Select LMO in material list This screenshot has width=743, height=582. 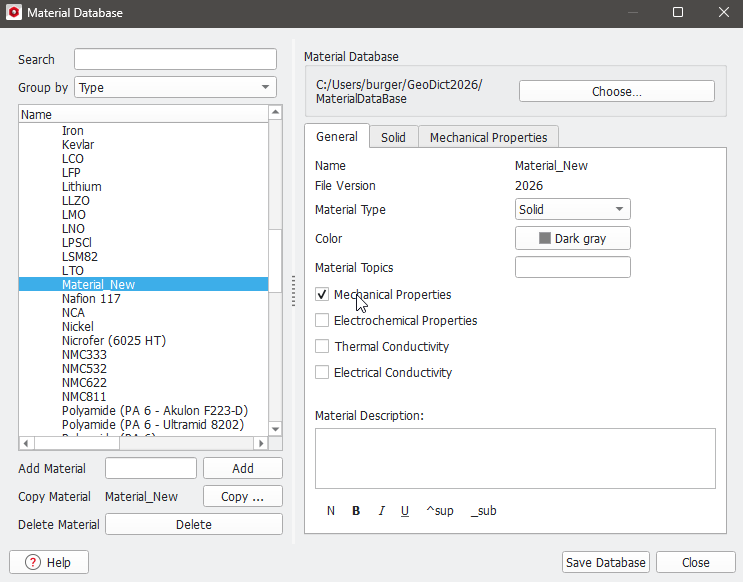(x=73, y=214)
